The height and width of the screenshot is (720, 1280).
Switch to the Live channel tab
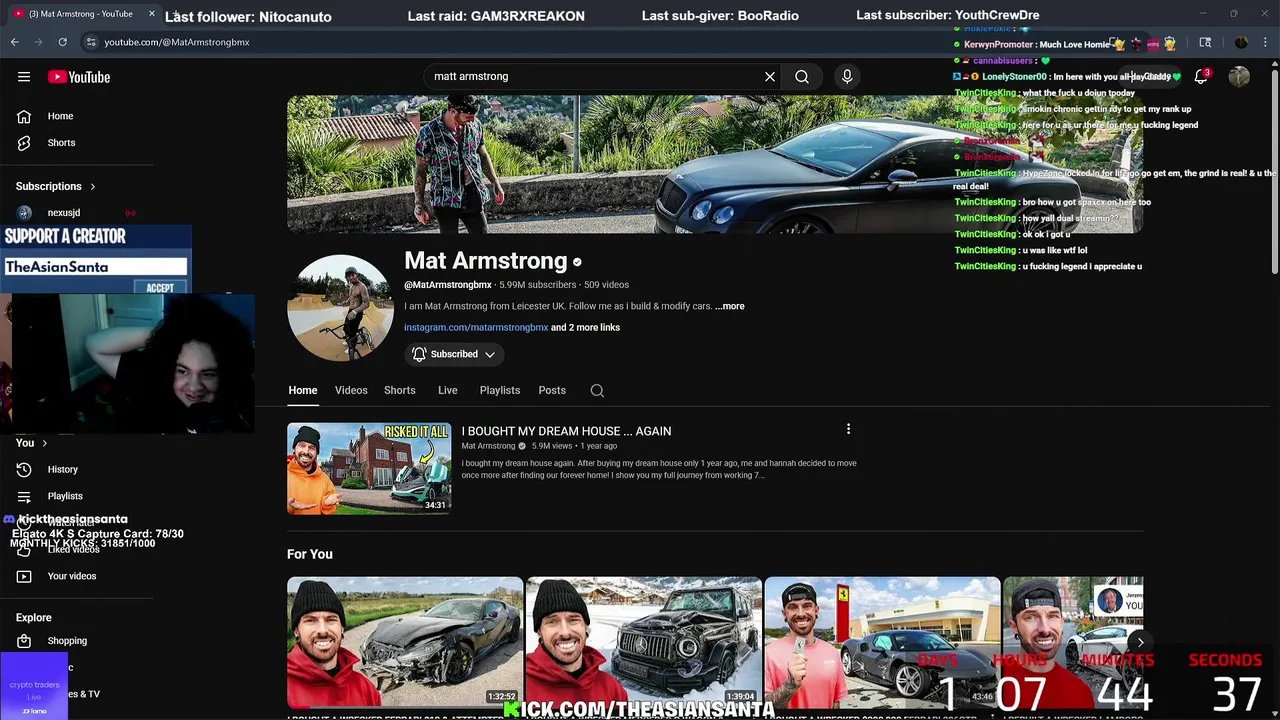pos(447,390)
